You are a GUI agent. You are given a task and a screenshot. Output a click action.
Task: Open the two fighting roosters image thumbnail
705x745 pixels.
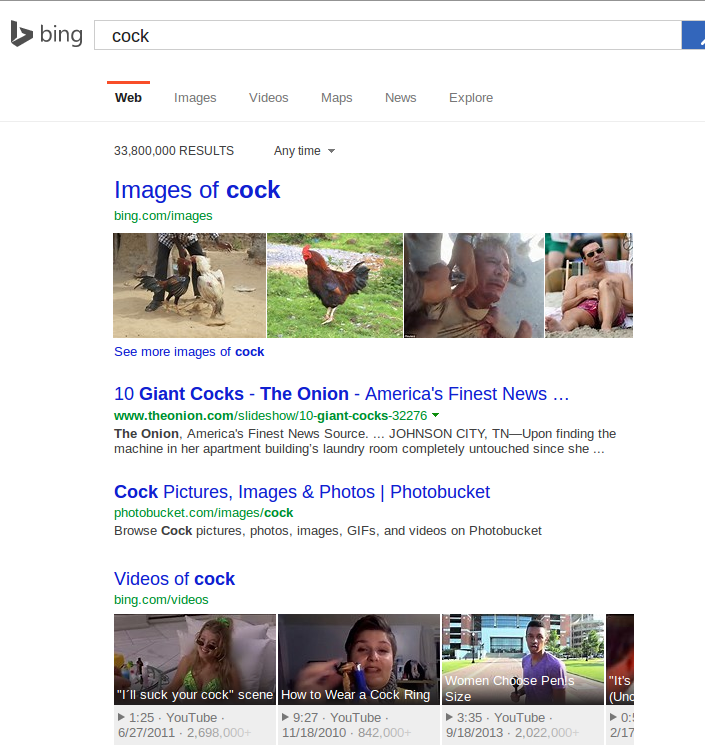(189, 285)
